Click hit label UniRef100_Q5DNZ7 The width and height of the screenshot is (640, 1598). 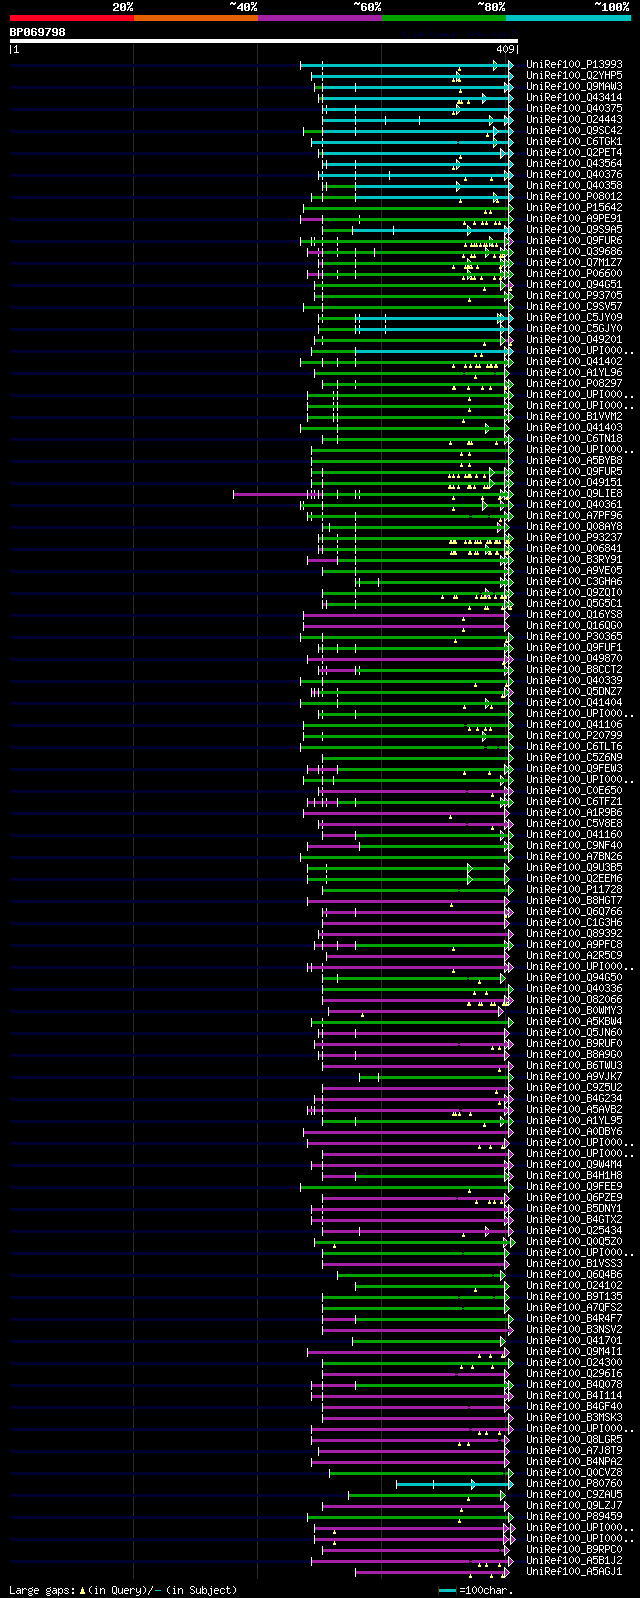(x=574, y=692)
